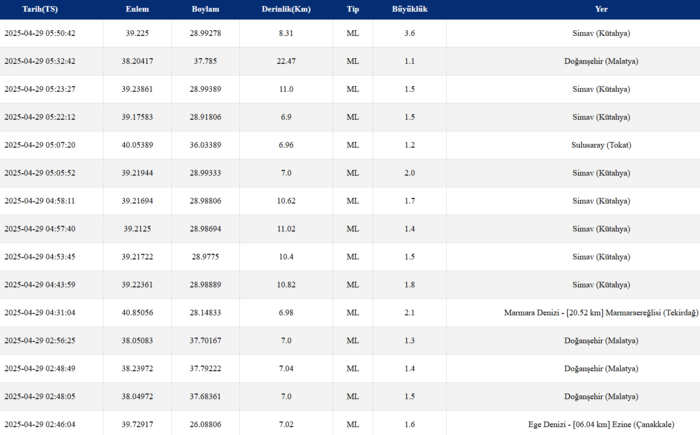
Task: Click the Boylam column header
Action: 205,9
